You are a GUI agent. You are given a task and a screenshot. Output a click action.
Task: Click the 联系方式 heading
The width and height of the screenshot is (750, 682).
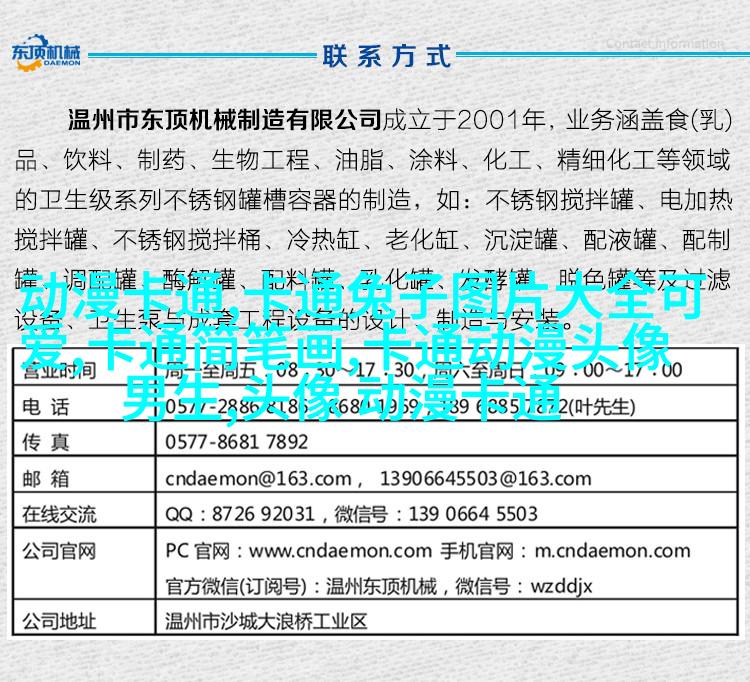pyautogui.click(x=386, y=56)
